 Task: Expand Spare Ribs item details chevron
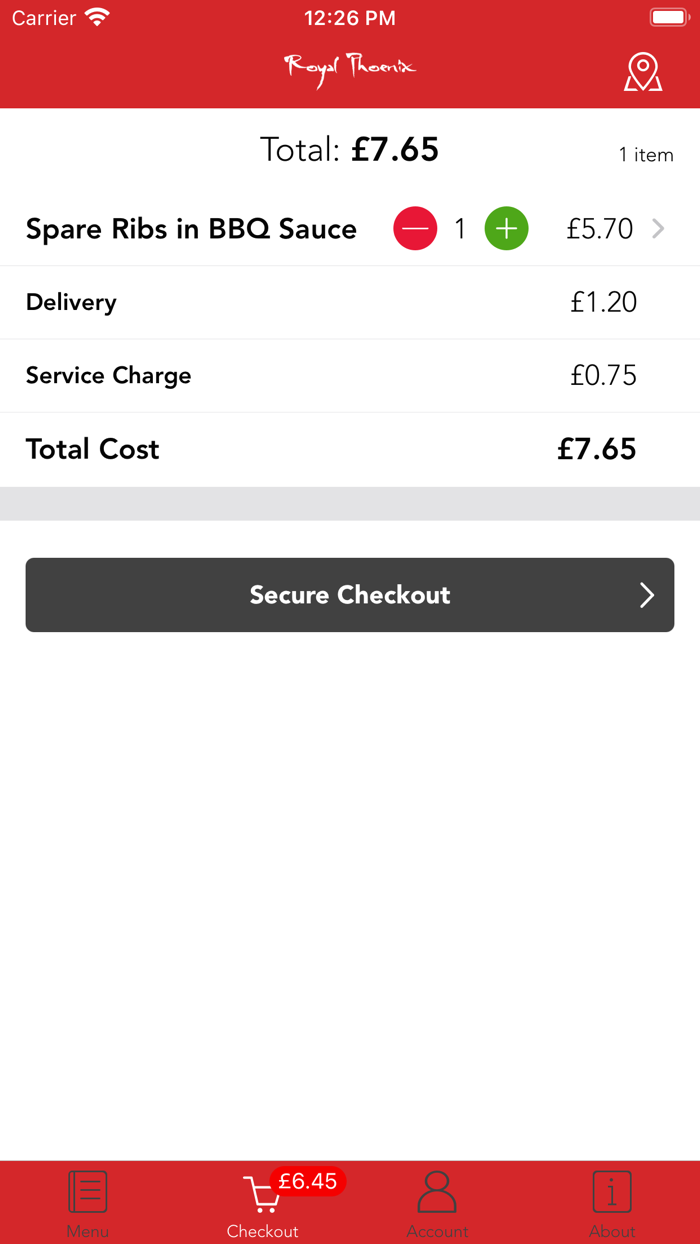point(658,229)
